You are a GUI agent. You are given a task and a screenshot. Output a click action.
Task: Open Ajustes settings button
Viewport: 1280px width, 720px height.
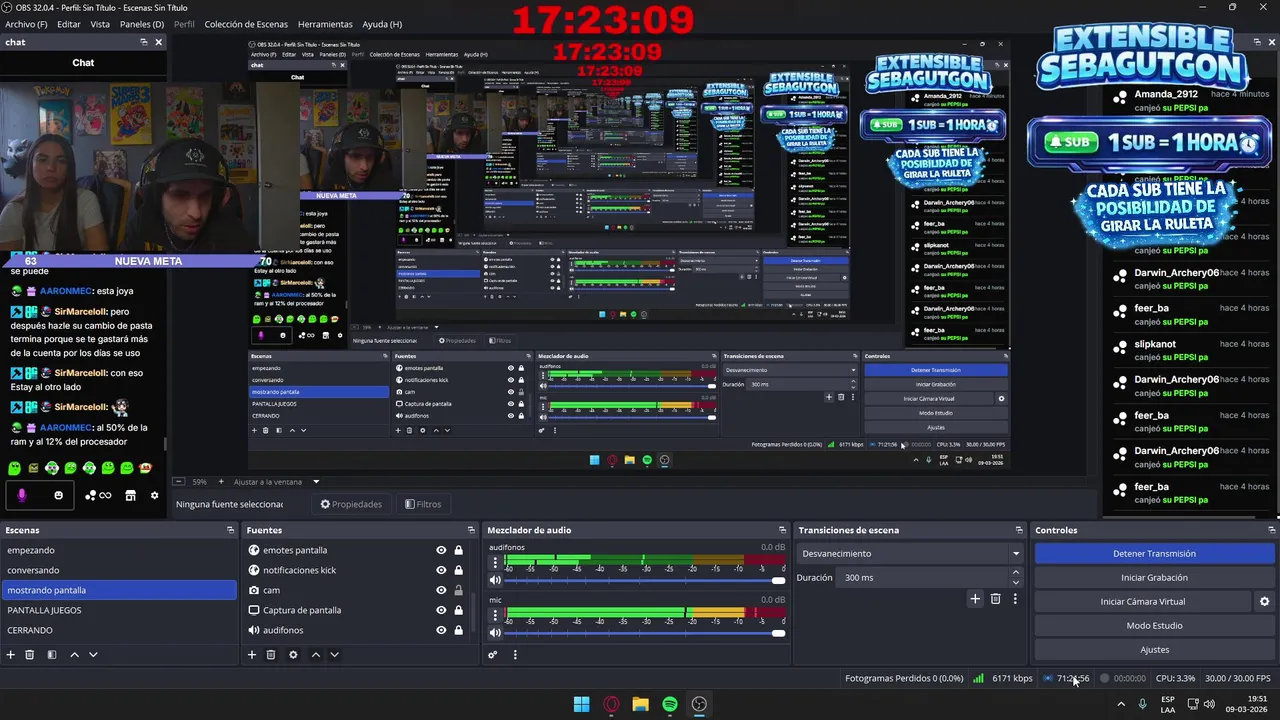pos(1154,649)
